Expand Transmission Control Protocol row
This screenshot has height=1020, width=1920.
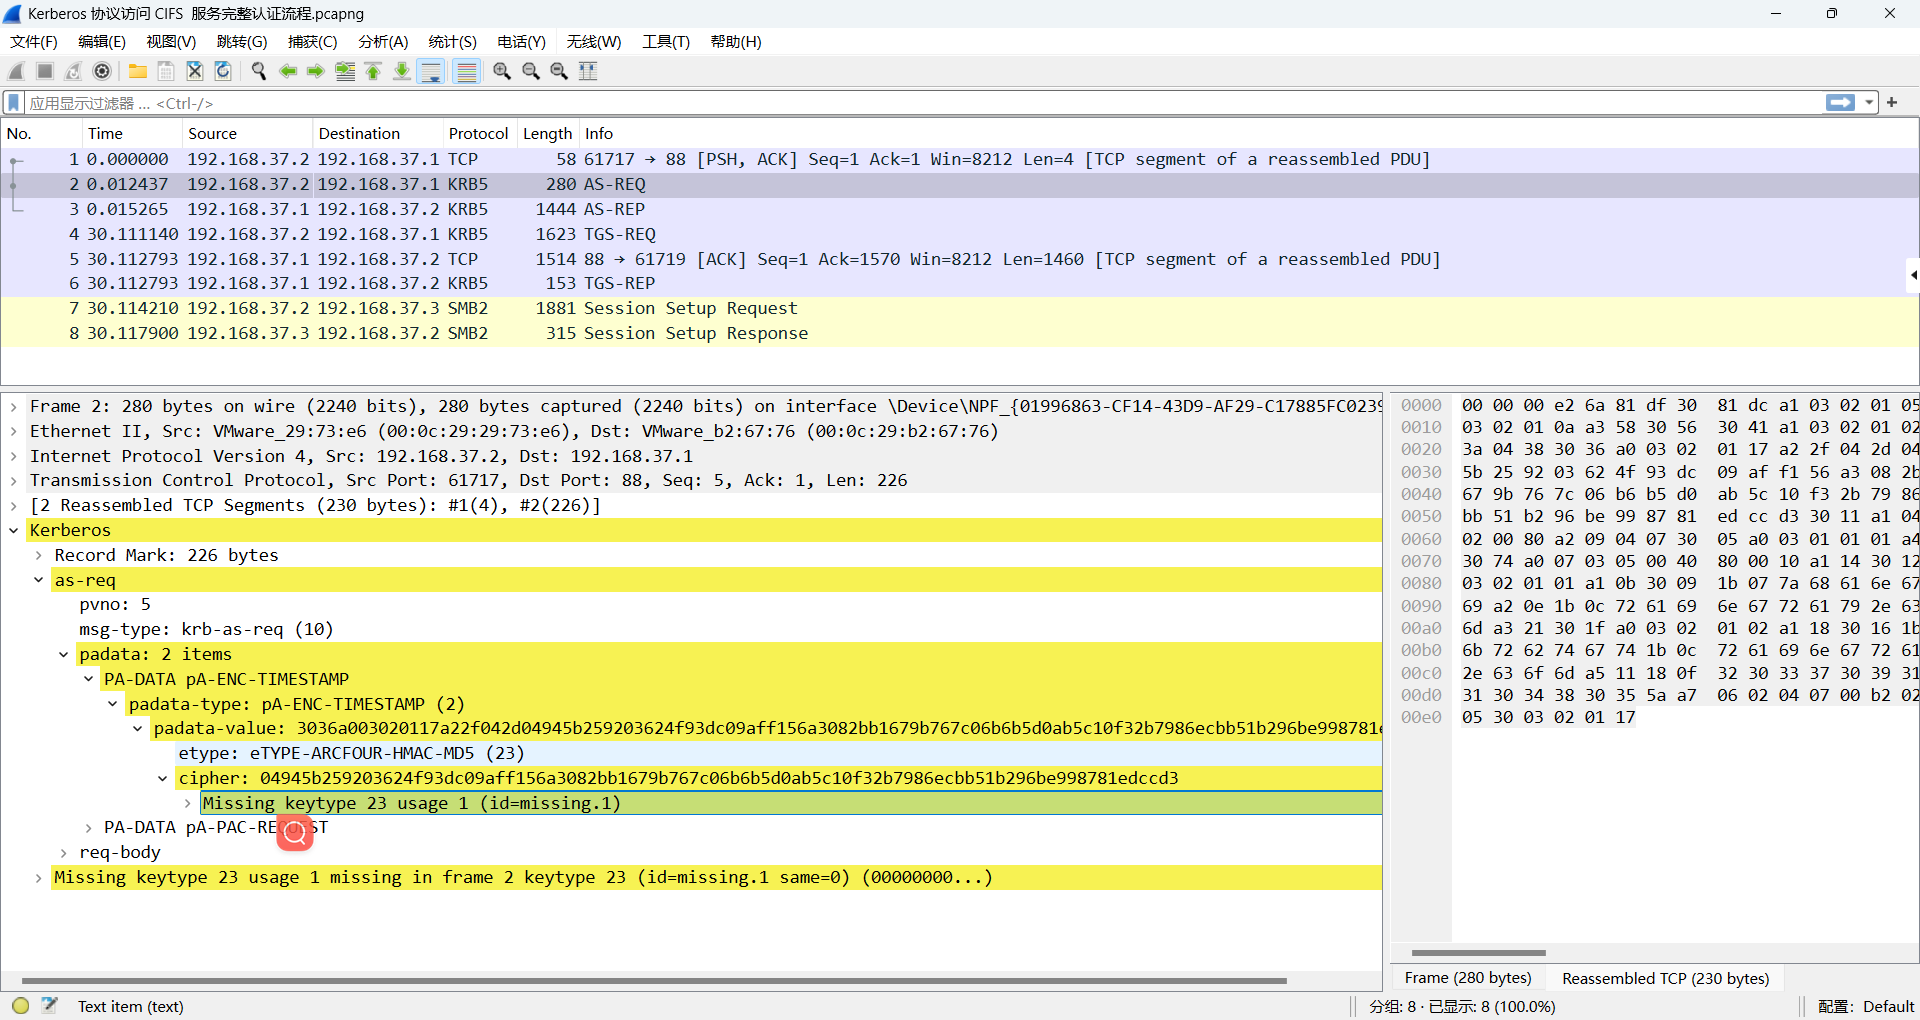[x=13, y=480]
